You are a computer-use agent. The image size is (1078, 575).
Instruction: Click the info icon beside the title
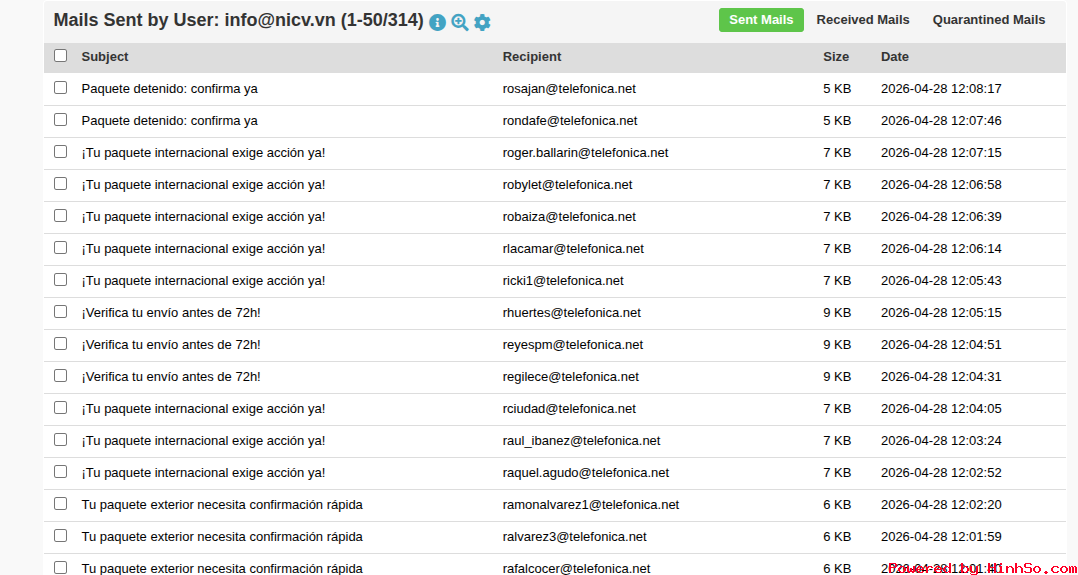[437, 22]
